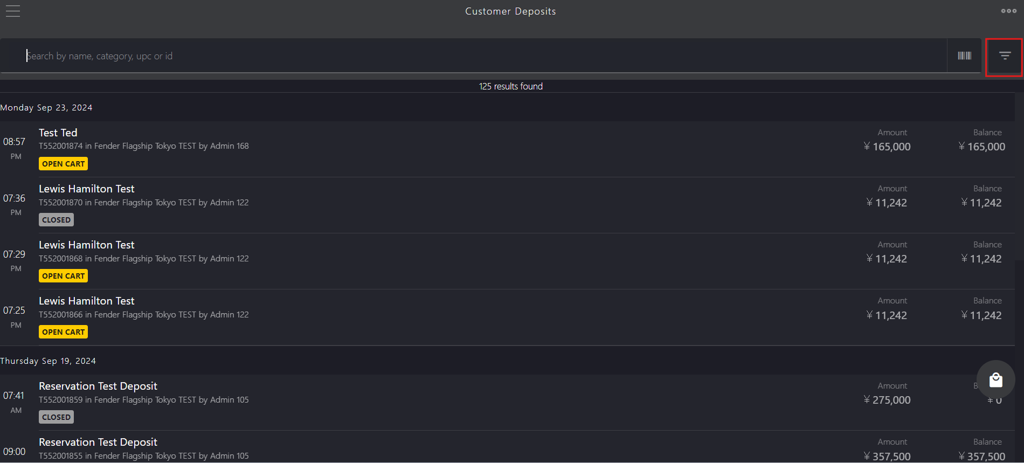The width and height of the screenshot is (1024, 463).
Task: Click the ¥275,000 amount on Reservation deposit
Action: pos(886,400)
